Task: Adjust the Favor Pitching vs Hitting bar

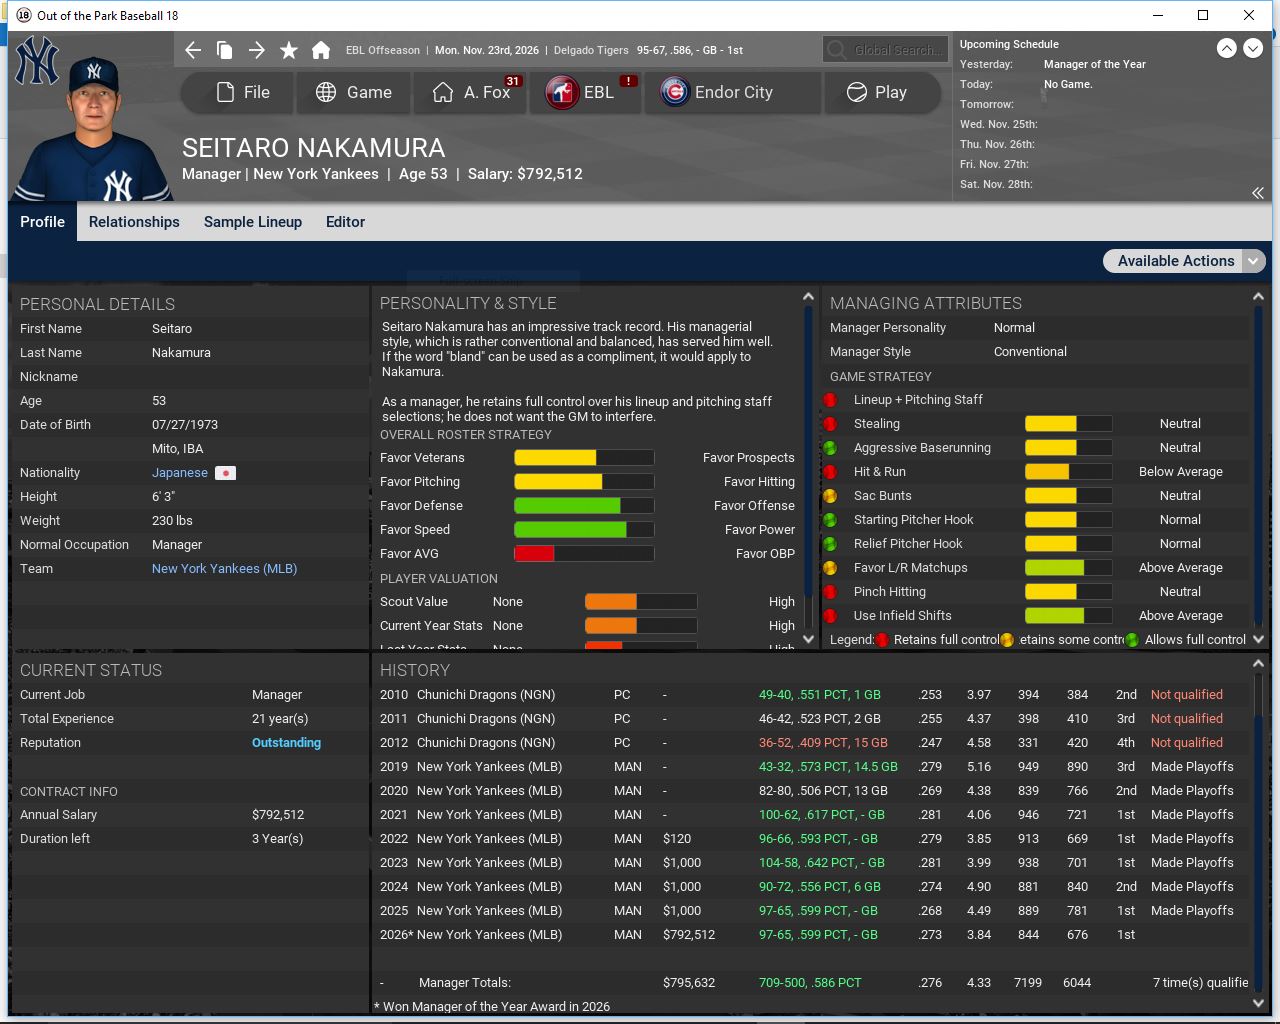Action: [584, 482]
